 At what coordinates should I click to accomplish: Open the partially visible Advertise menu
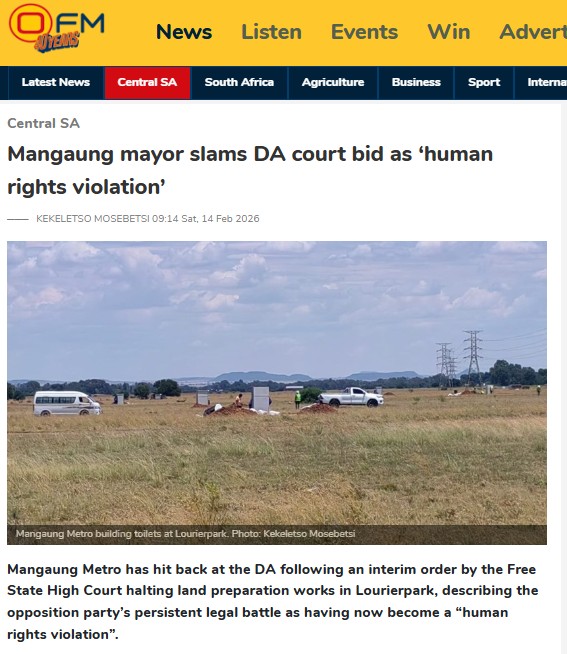click(533, 32)
